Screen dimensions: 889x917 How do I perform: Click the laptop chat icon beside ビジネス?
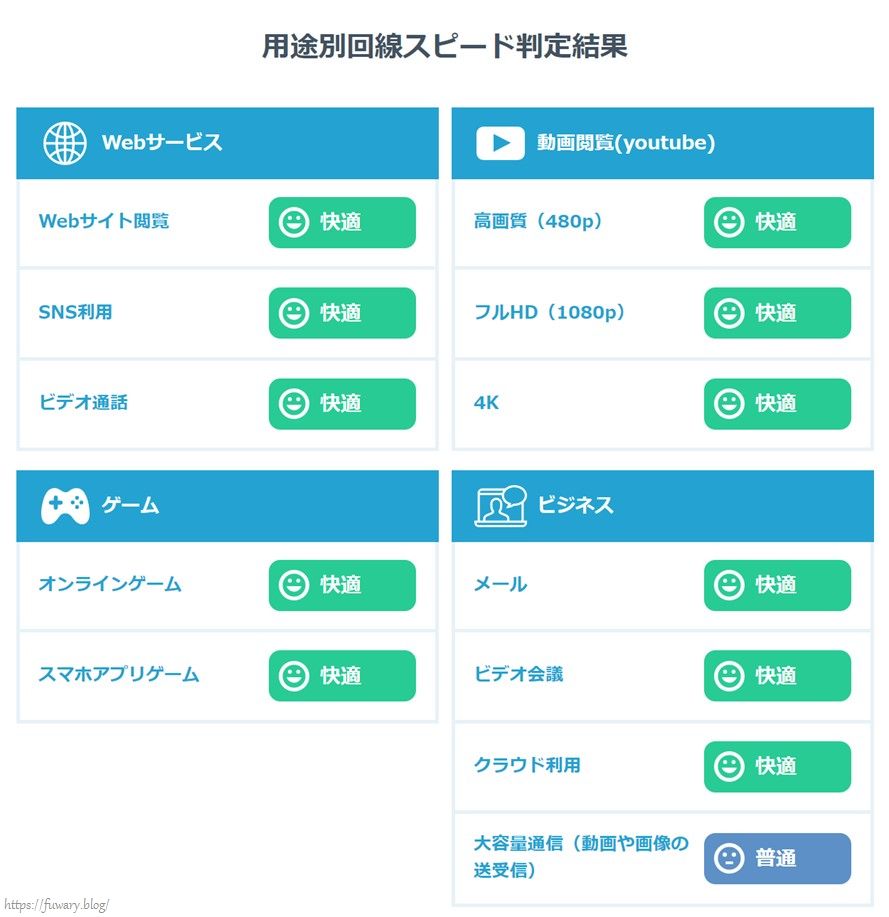tap(501, 506)
